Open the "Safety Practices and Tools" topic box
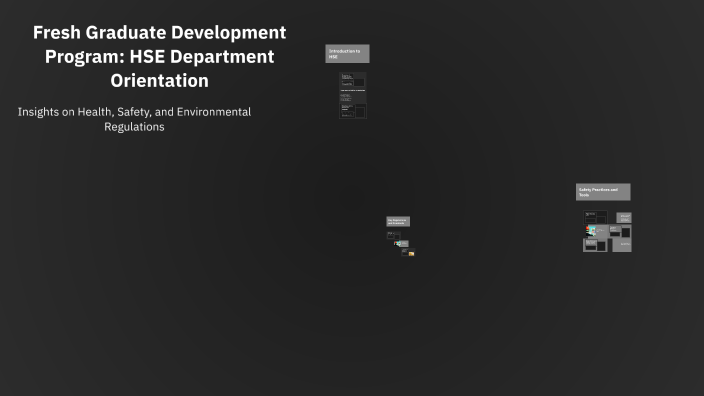The width and height of the screenshot is (704, 396). (603, 192)
